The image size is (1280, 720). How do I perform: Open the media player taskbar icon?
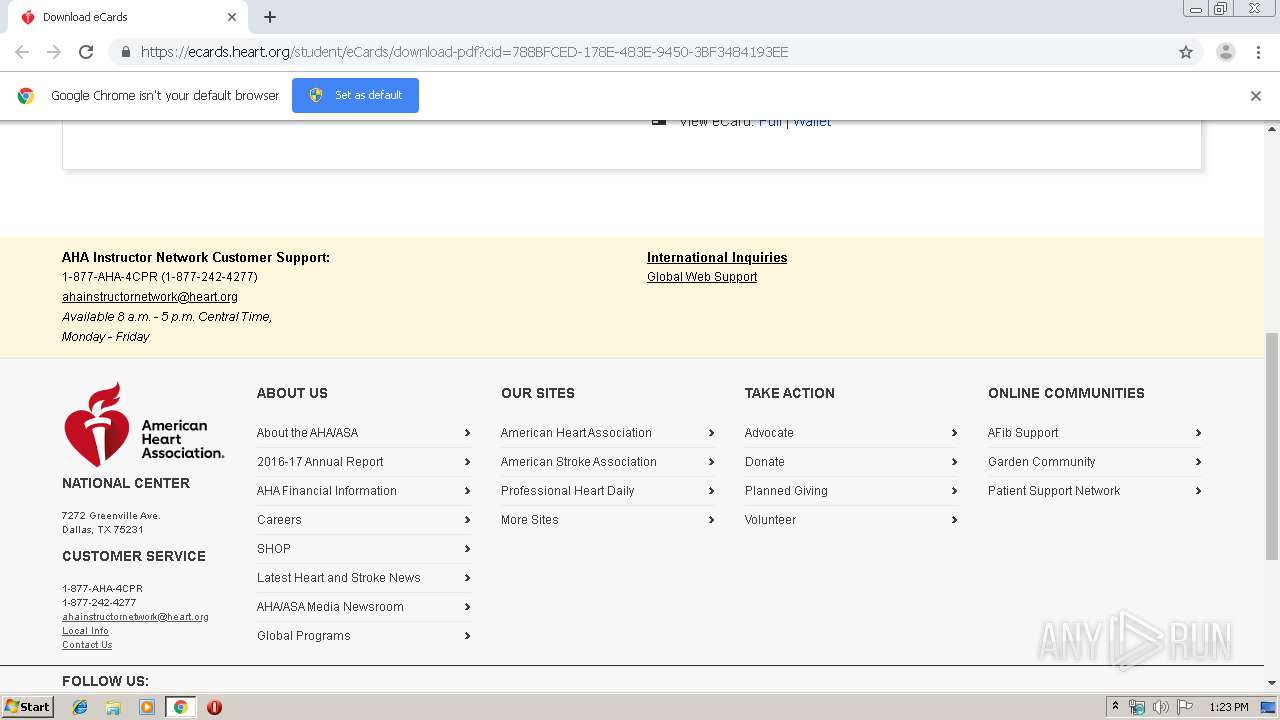pos(147,707)
